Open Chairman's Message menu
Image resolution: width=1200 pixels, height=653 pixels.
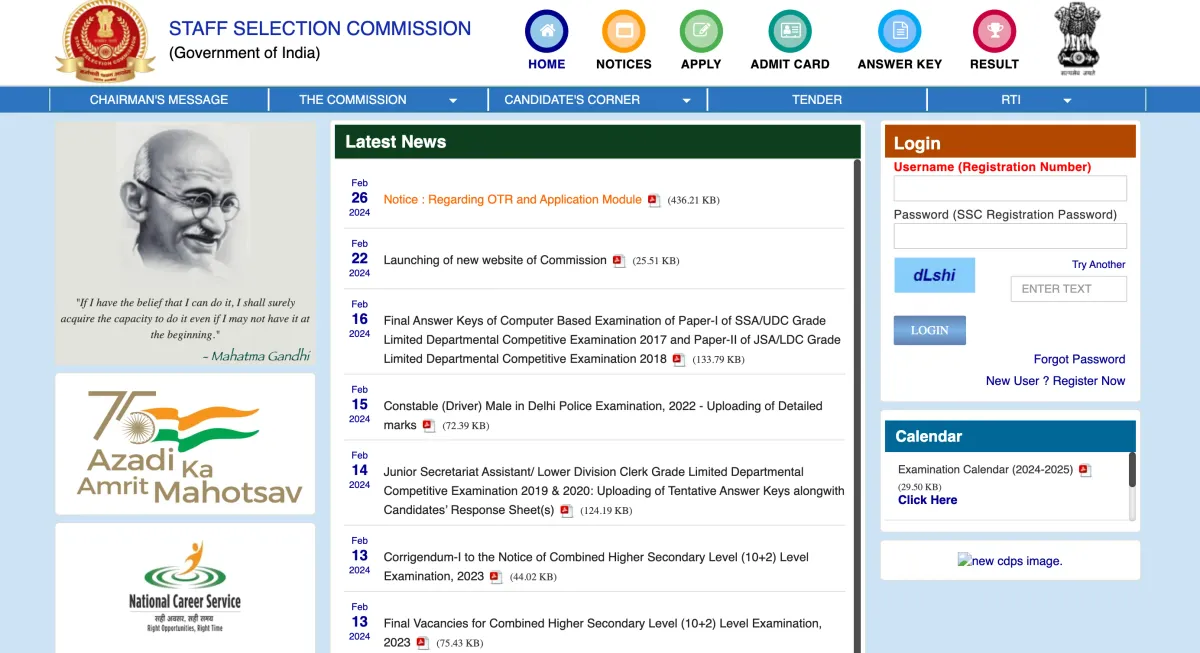(x=159, y=100)
